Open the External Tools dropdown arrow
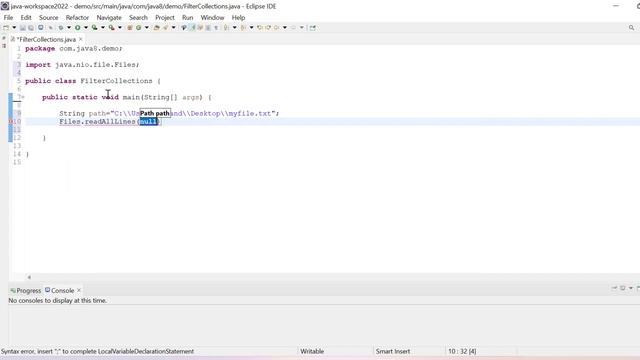 (120, 28)
